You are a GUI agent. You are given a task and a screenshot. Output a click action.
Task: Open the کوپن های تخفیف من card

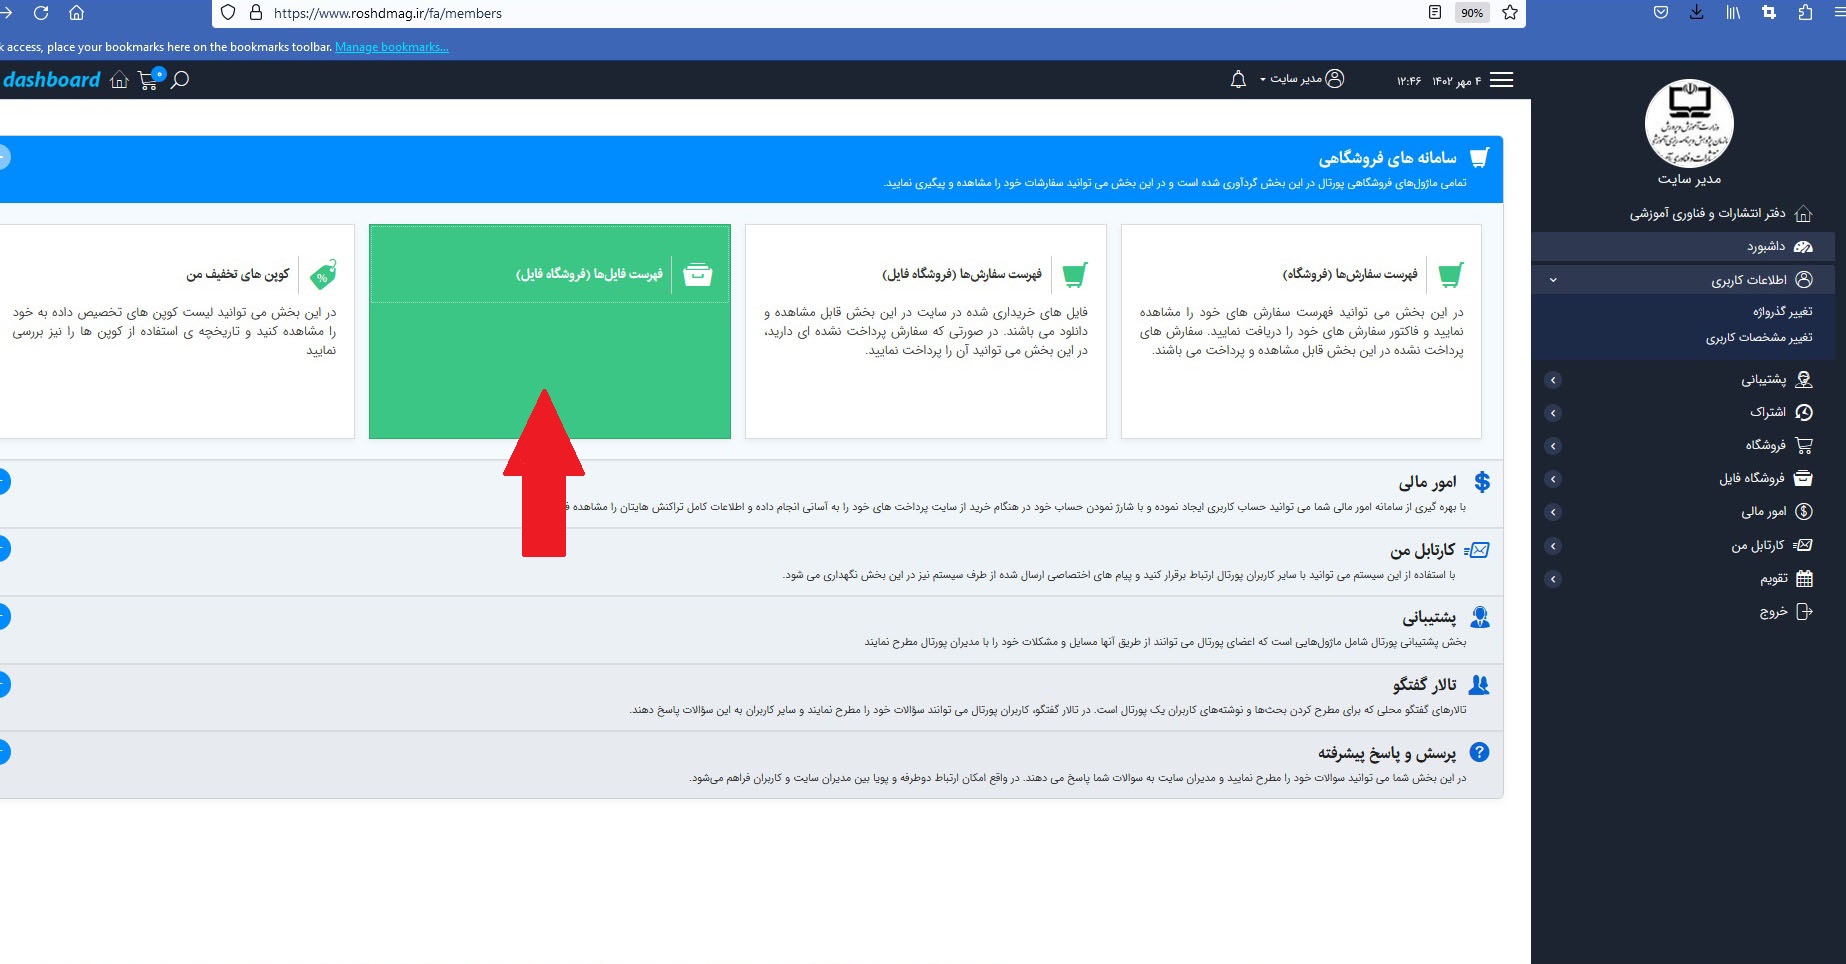[175, 330]
